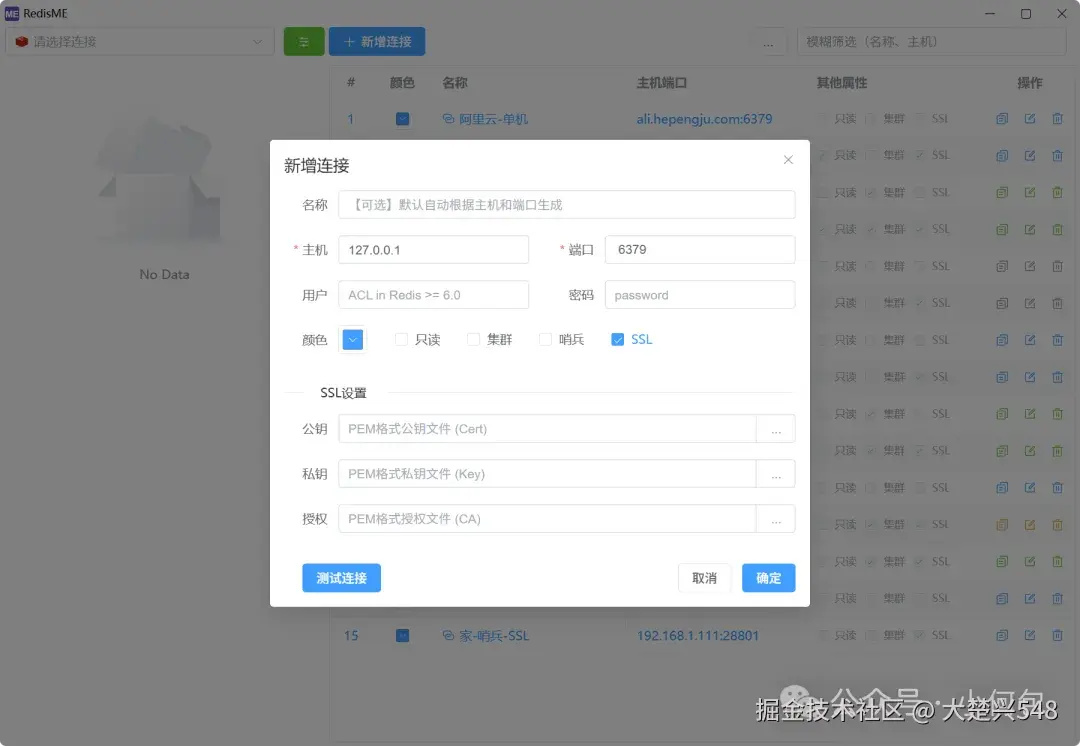Click the RedisME app icon in title bar
Image resolution: width=1080 pixels, height=746 pixels.
tap(12, 13)
